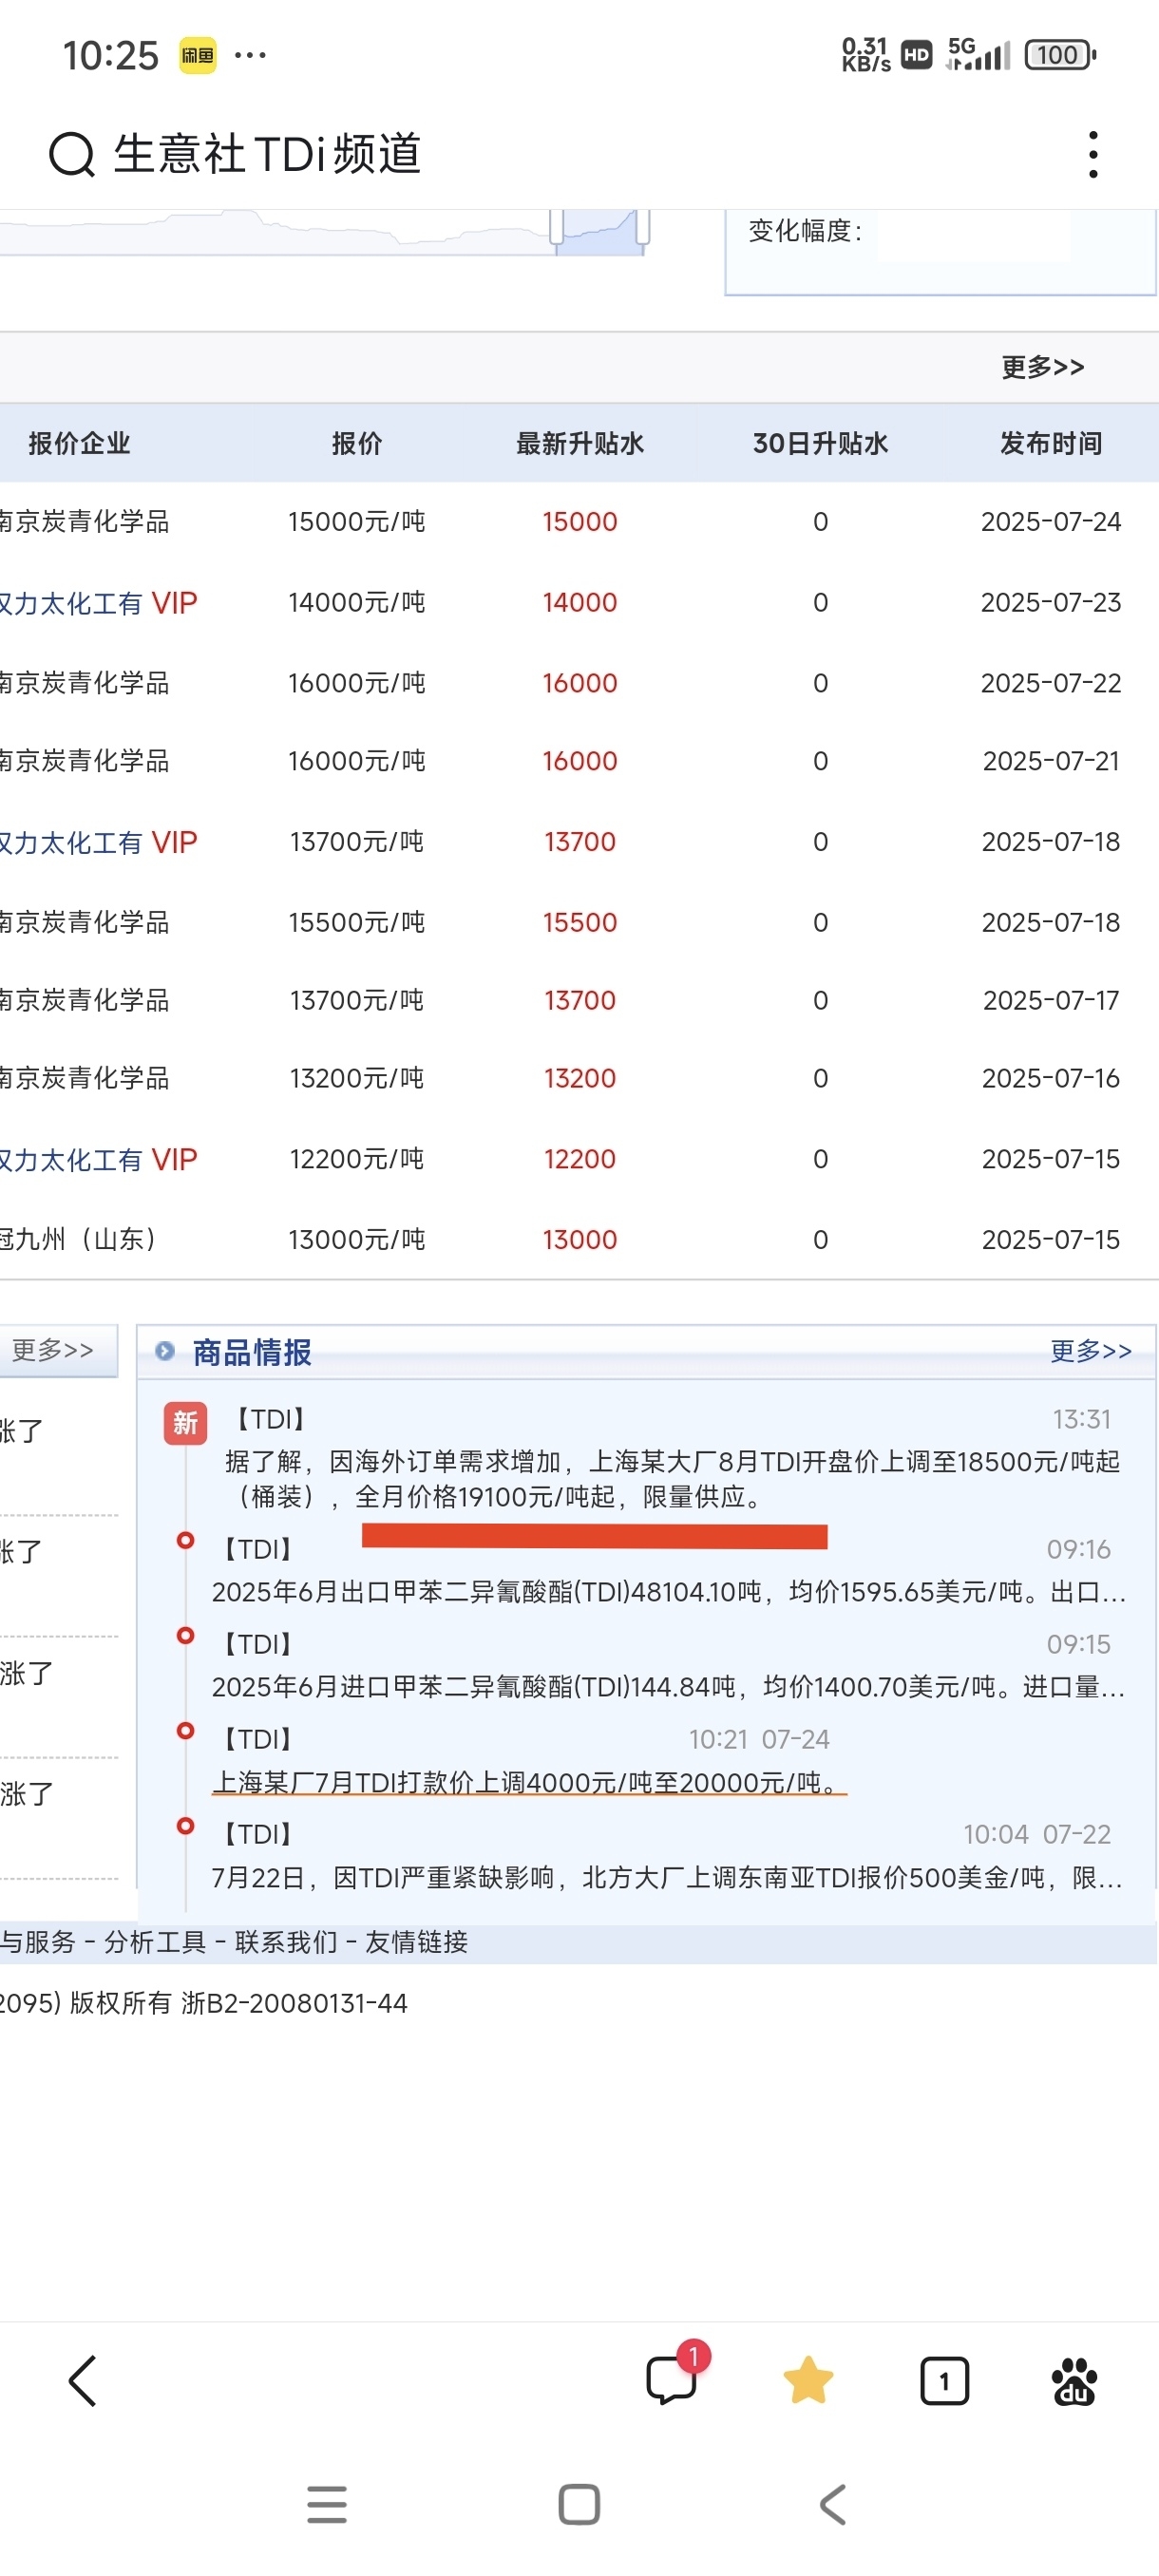
Task: Tap red value 12200
Action: tap(580, 1159)
